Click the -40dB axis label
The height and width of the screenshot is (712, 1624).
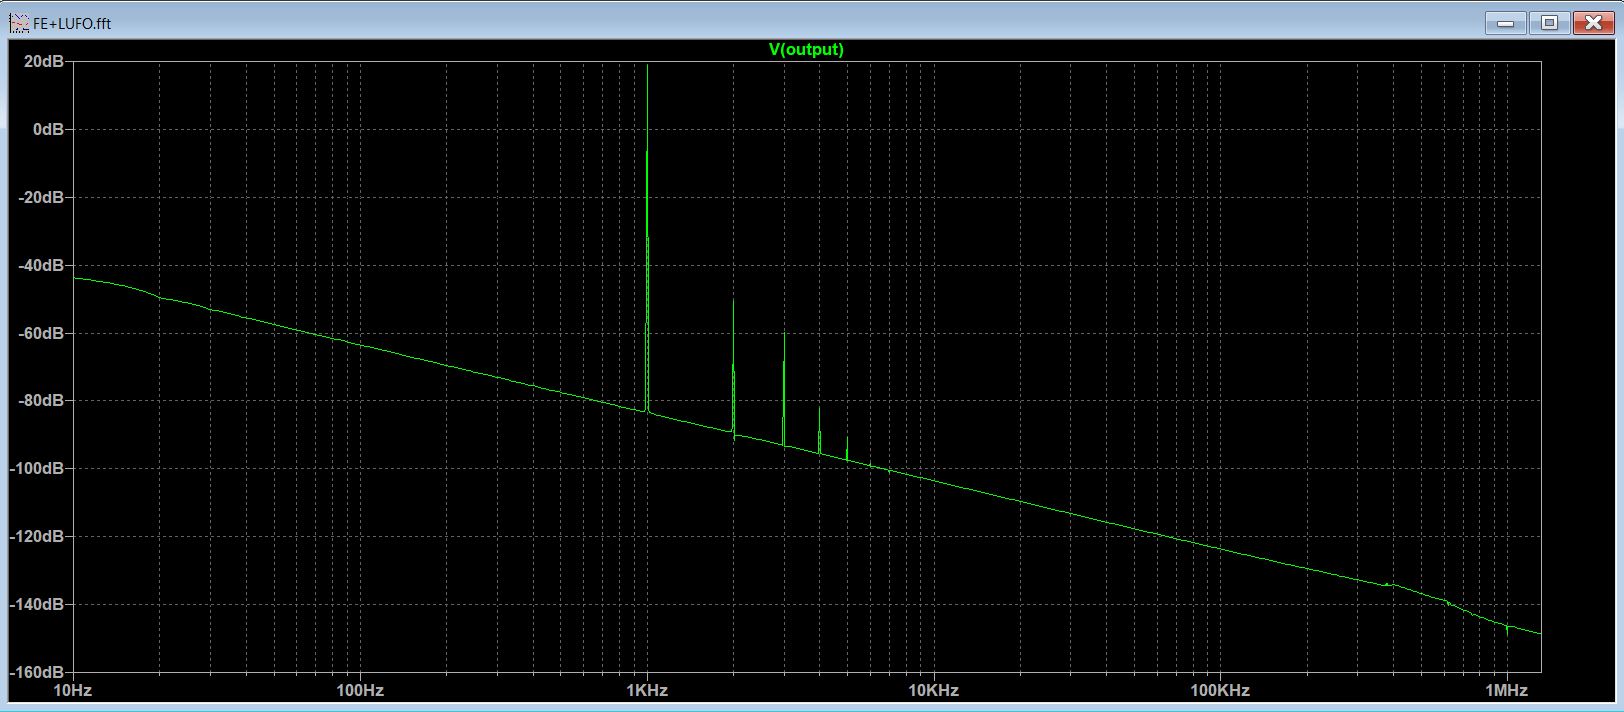coord(41,265)
